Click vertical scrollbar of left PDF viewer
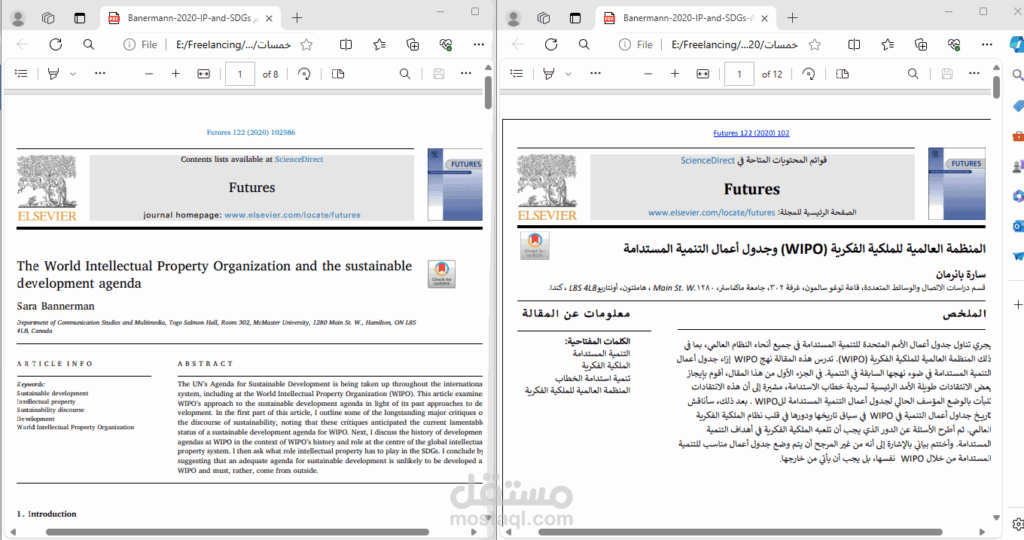 click(488, 93)
